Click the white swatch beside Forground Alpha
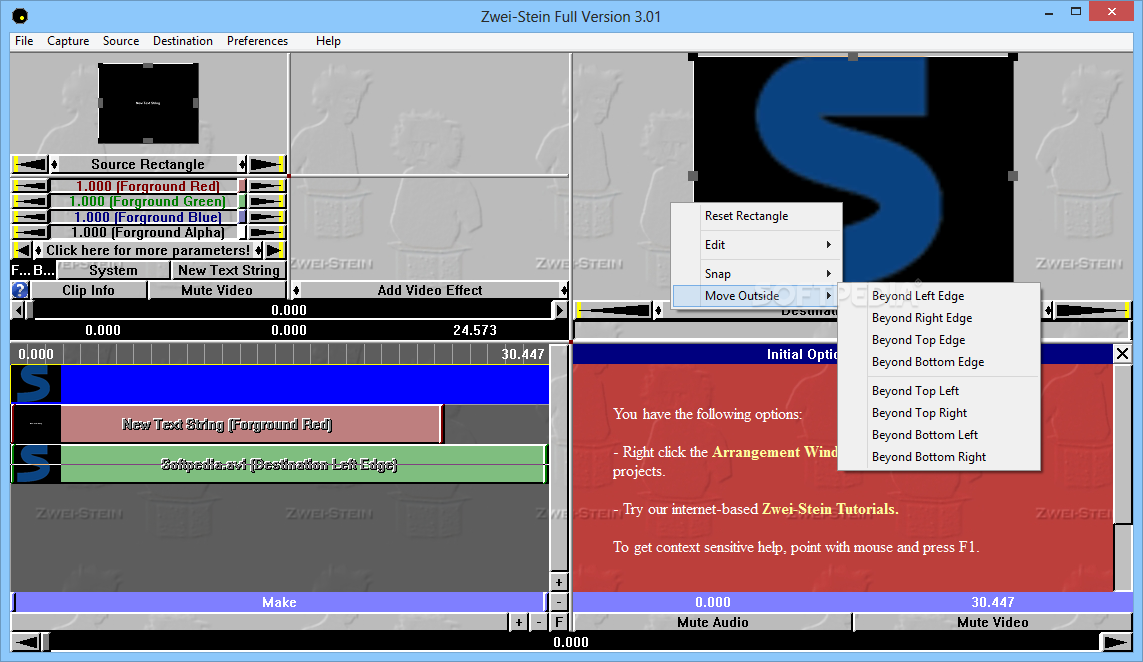The width and height of the screenshot is (1143, 662). (x=243, y=232)
